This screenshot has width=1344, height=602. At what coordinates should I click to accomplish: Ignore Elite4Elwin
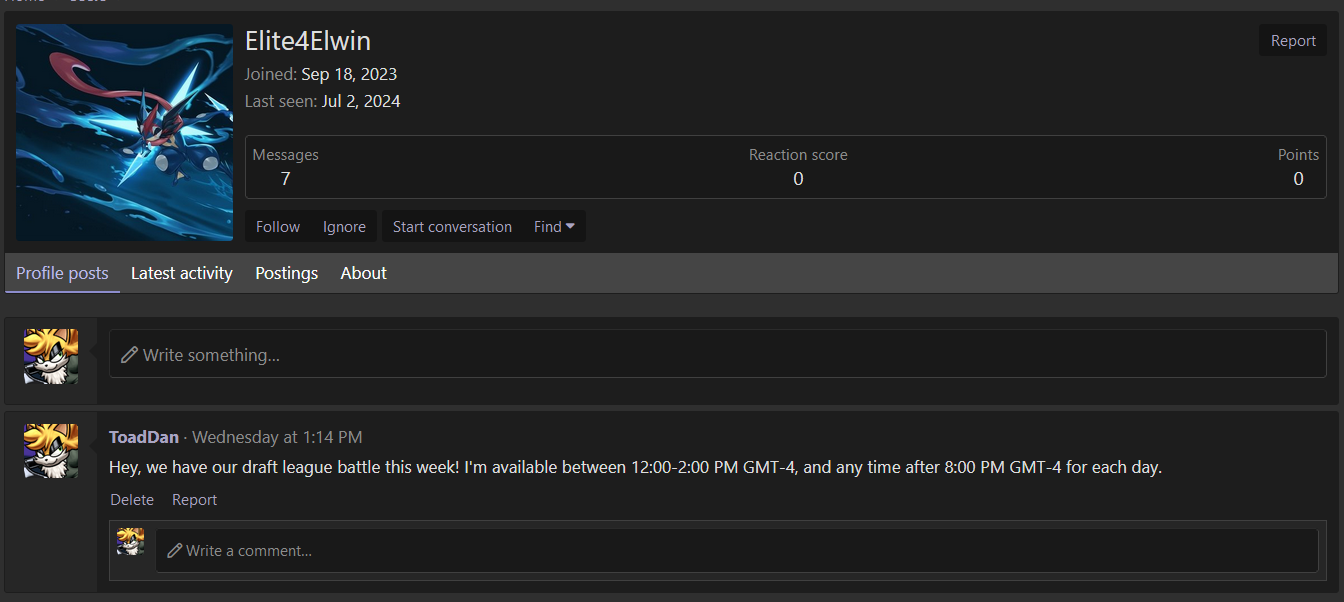[344, 226]
